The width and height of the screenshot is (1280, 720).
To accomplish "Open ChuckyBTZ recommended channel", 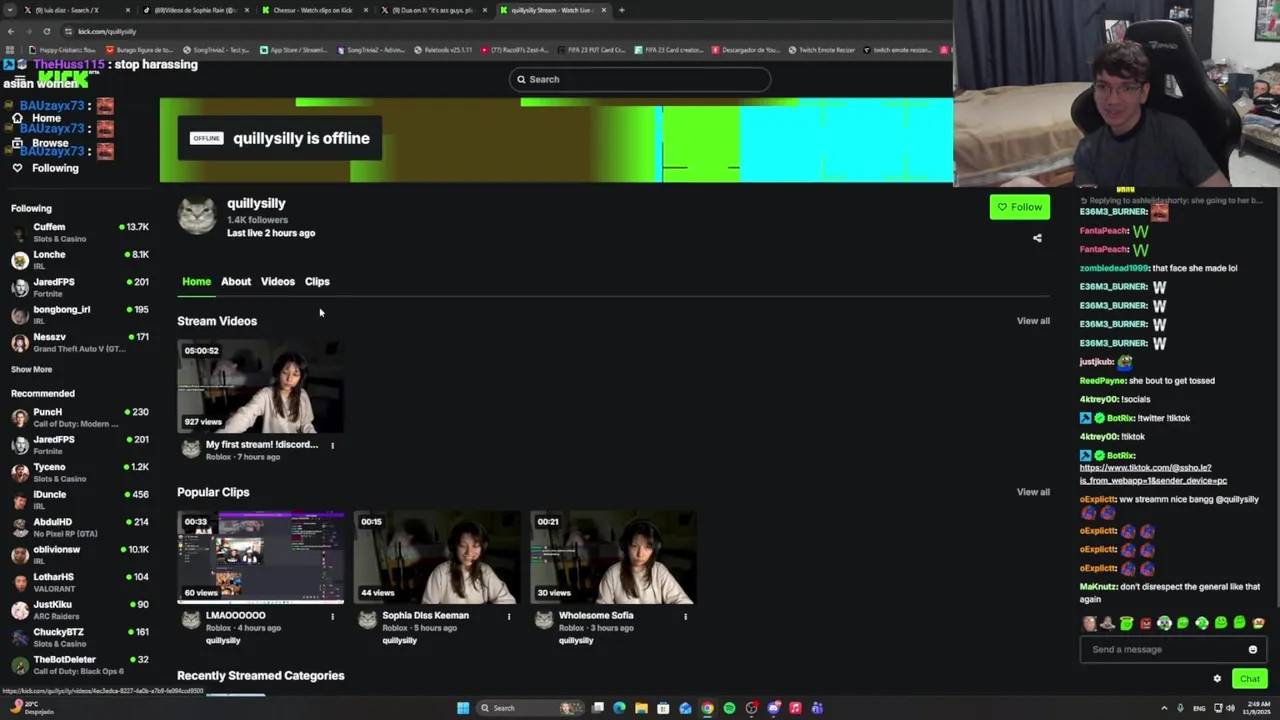I will tap(80, 637).
